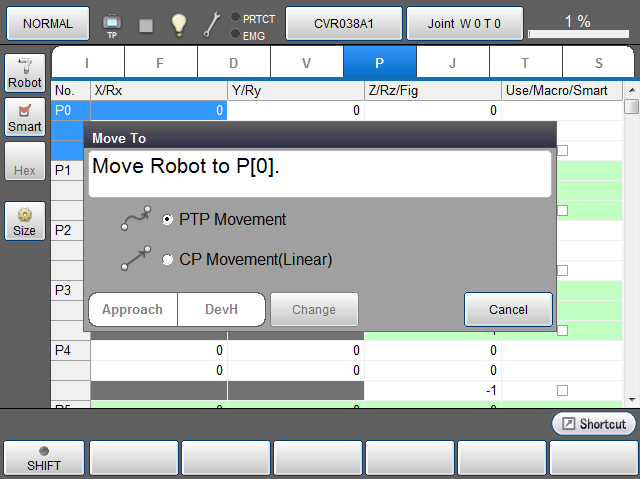This screenshot has width=640, height=479.
Task: Toggle the checkbox in P4 row
Action: 562,390
